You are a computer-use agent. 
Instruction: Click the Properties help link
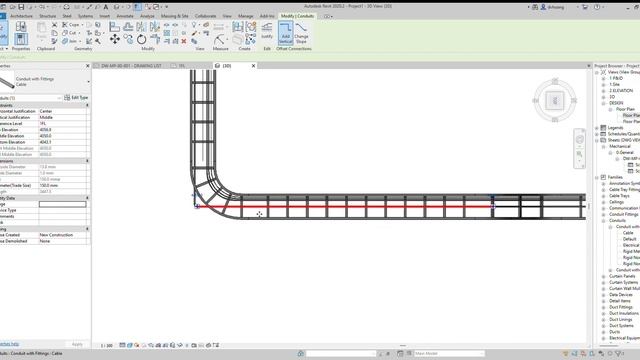pos(9,344)
